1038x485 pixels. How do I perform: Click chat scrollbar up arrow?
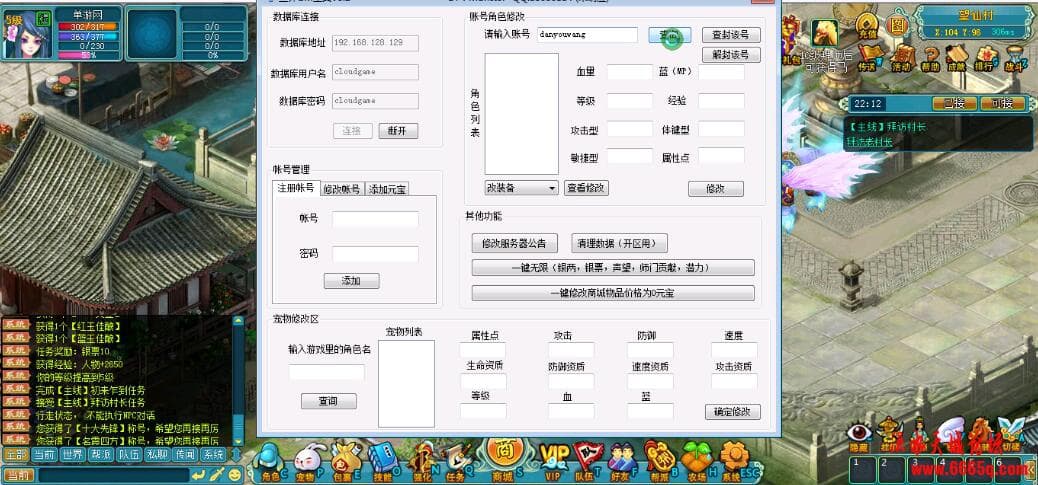click(238, 322)
